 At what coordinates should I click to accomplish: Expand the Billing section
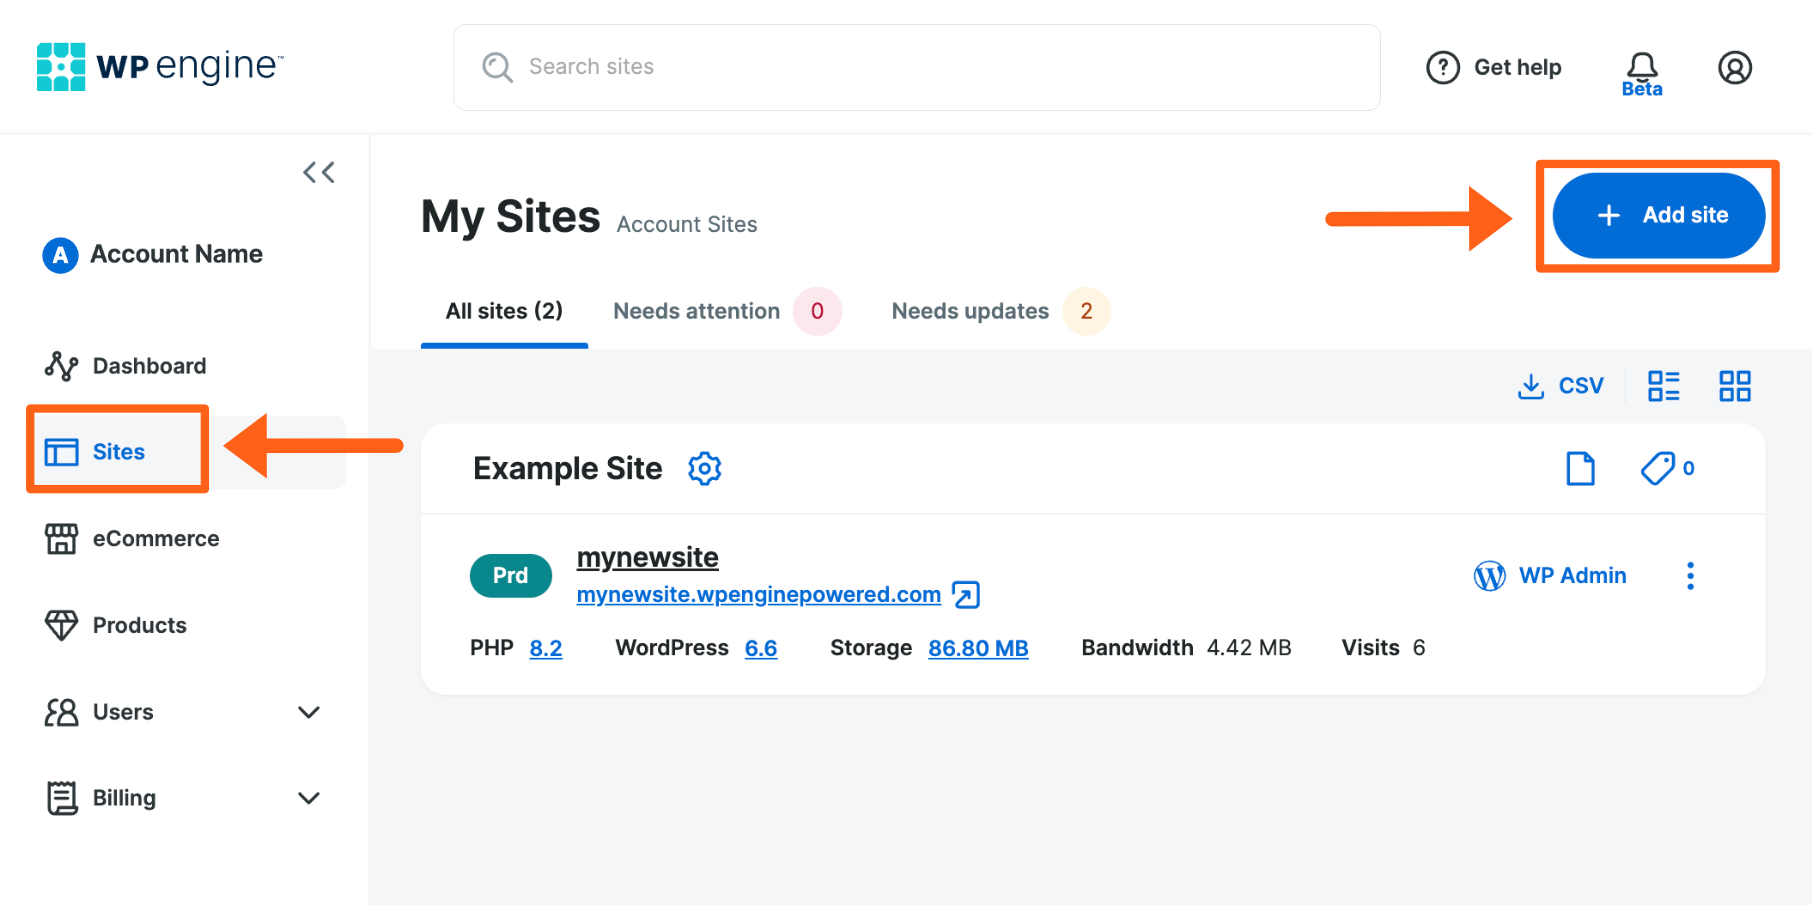[308, 798]
